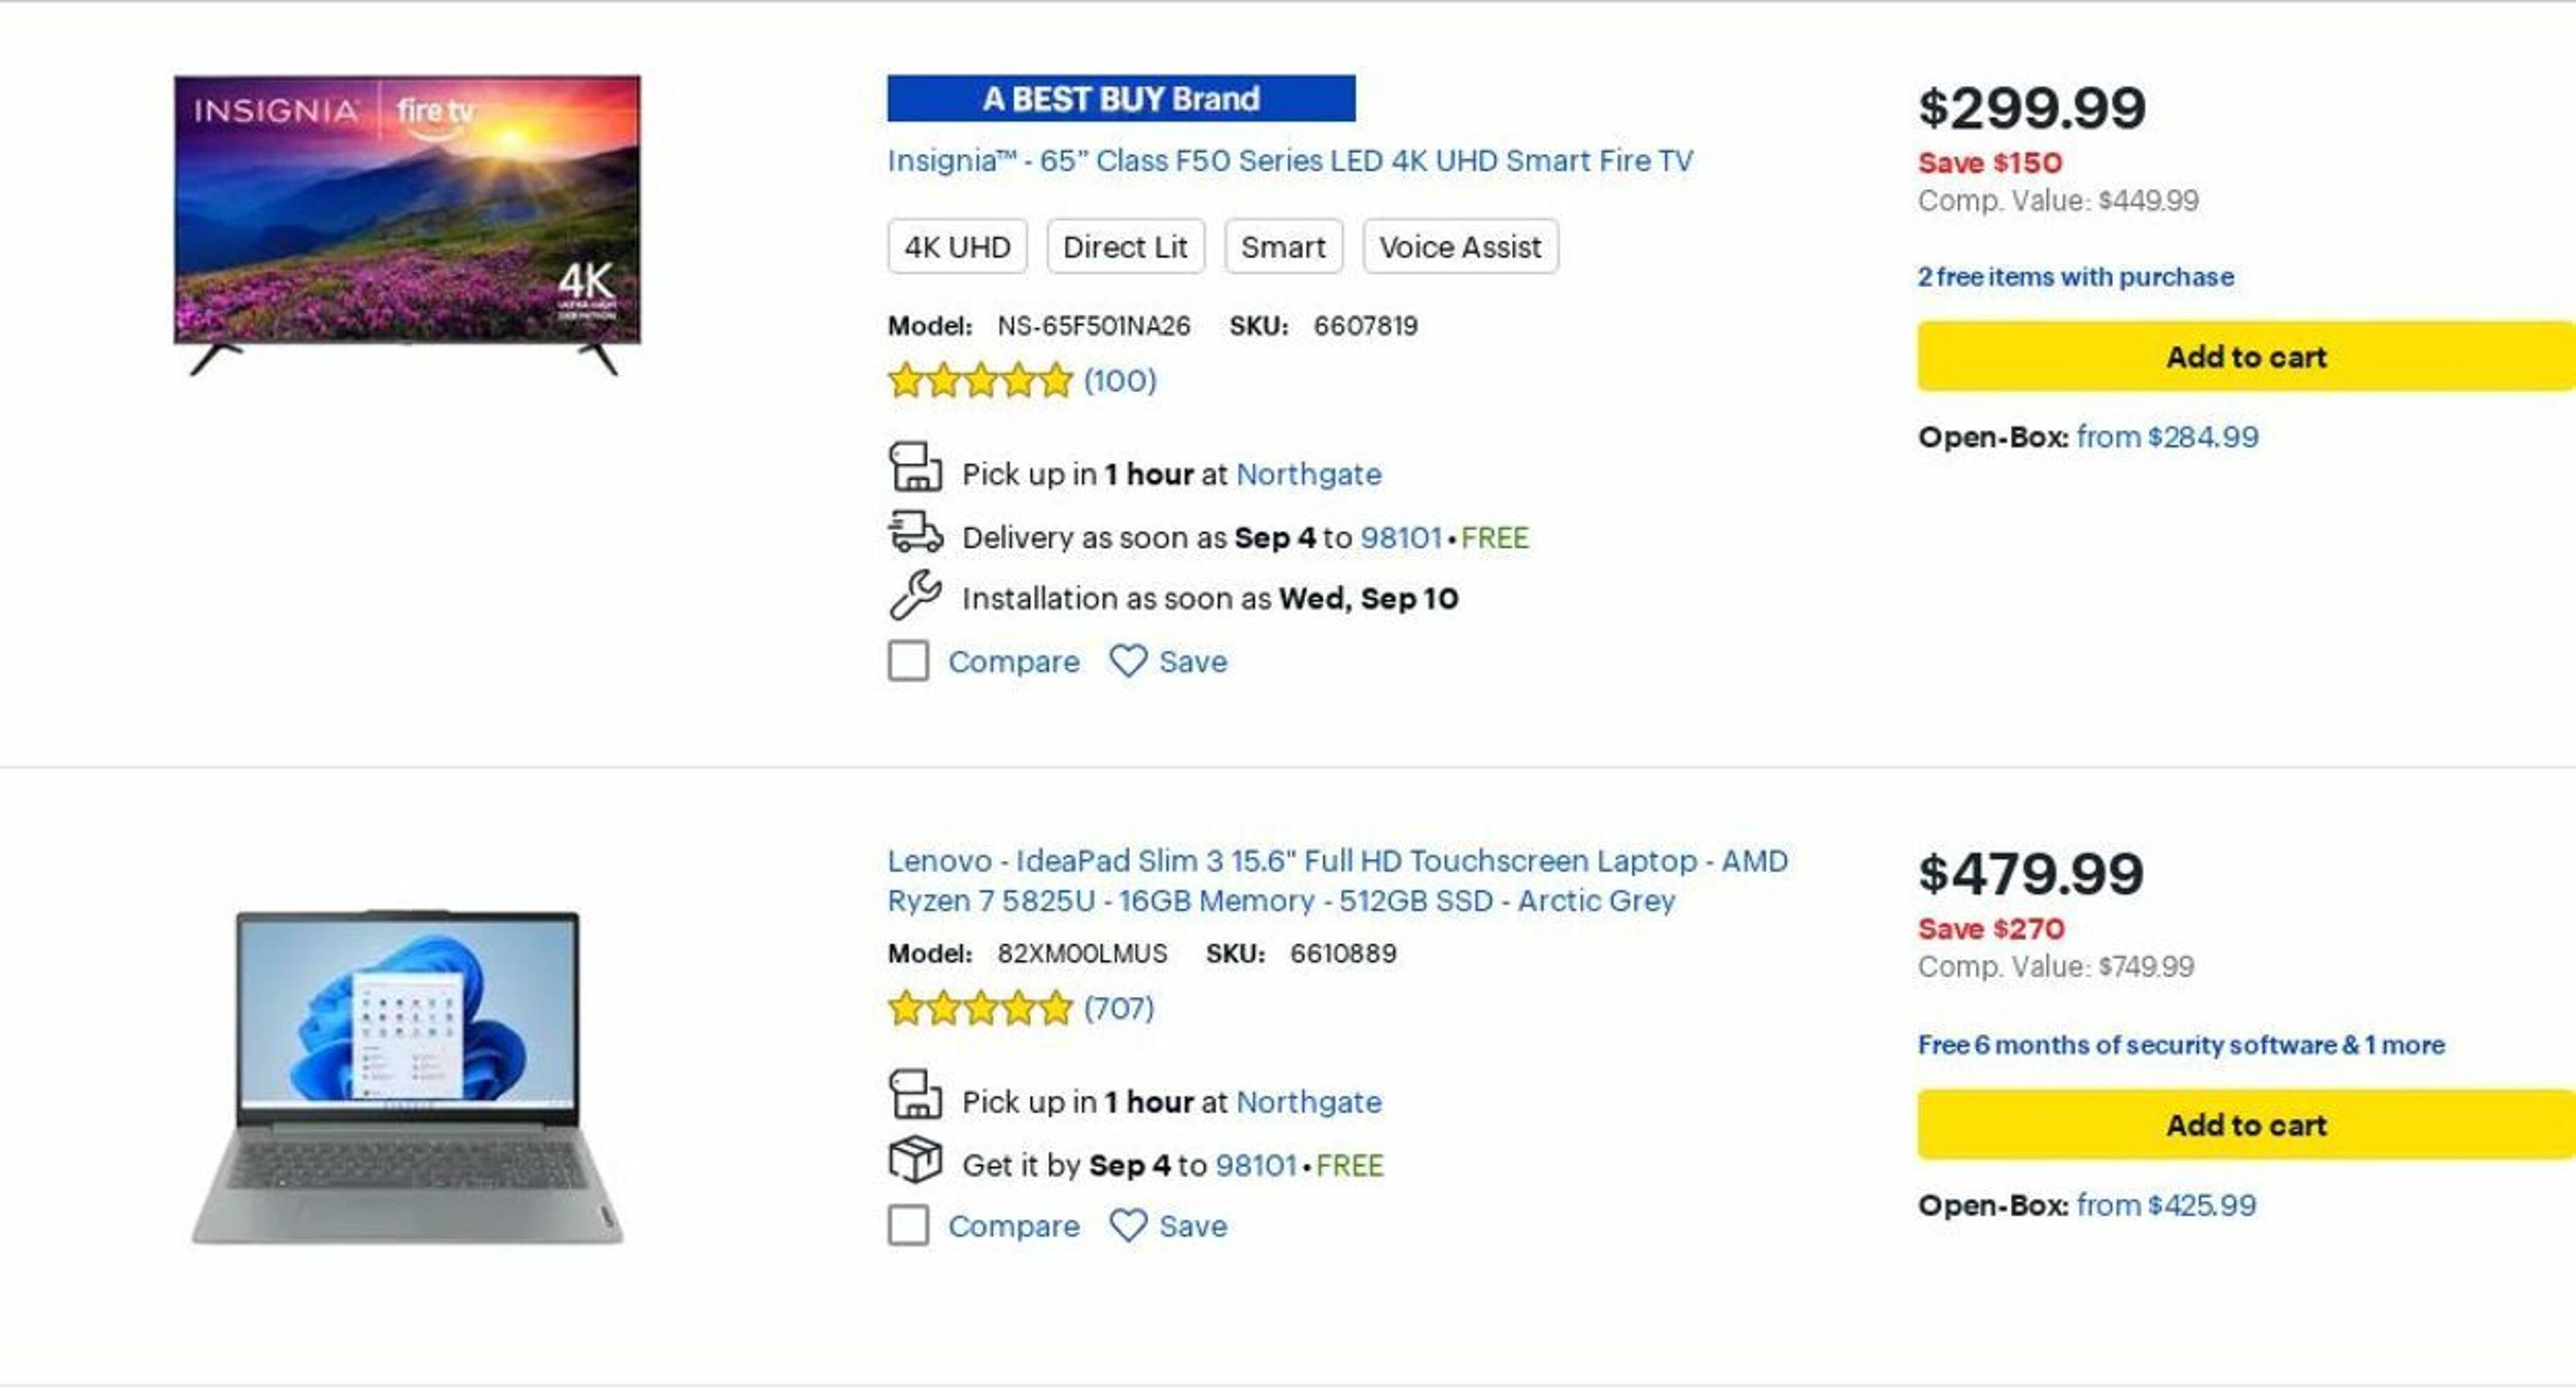2576x1389 pixels.
Task: Click the star rating of the Insignia TV
Action: 980,381
